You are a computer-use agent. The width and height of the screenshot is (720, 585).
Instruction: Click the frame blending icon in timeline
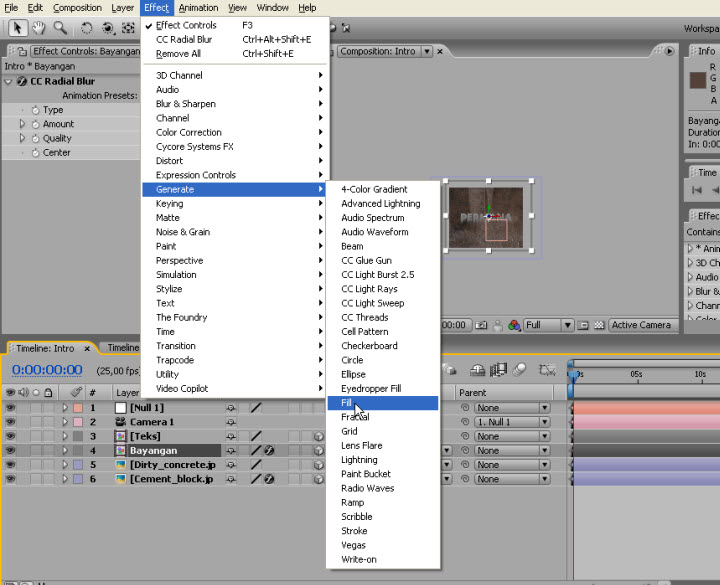pyautogui.click(x=498, y=370)
